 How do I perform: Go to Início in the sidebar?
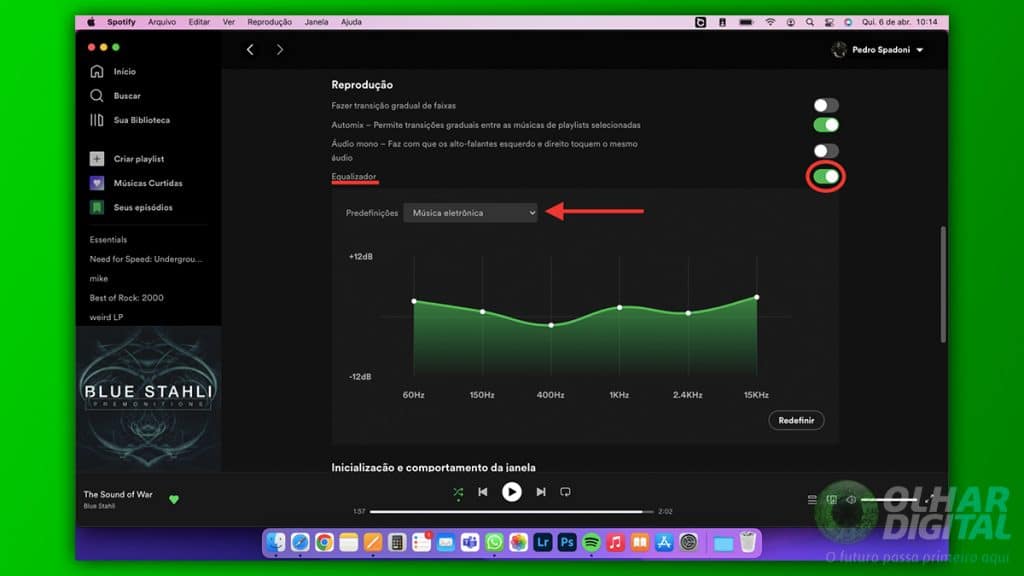(x=112, y=71)
